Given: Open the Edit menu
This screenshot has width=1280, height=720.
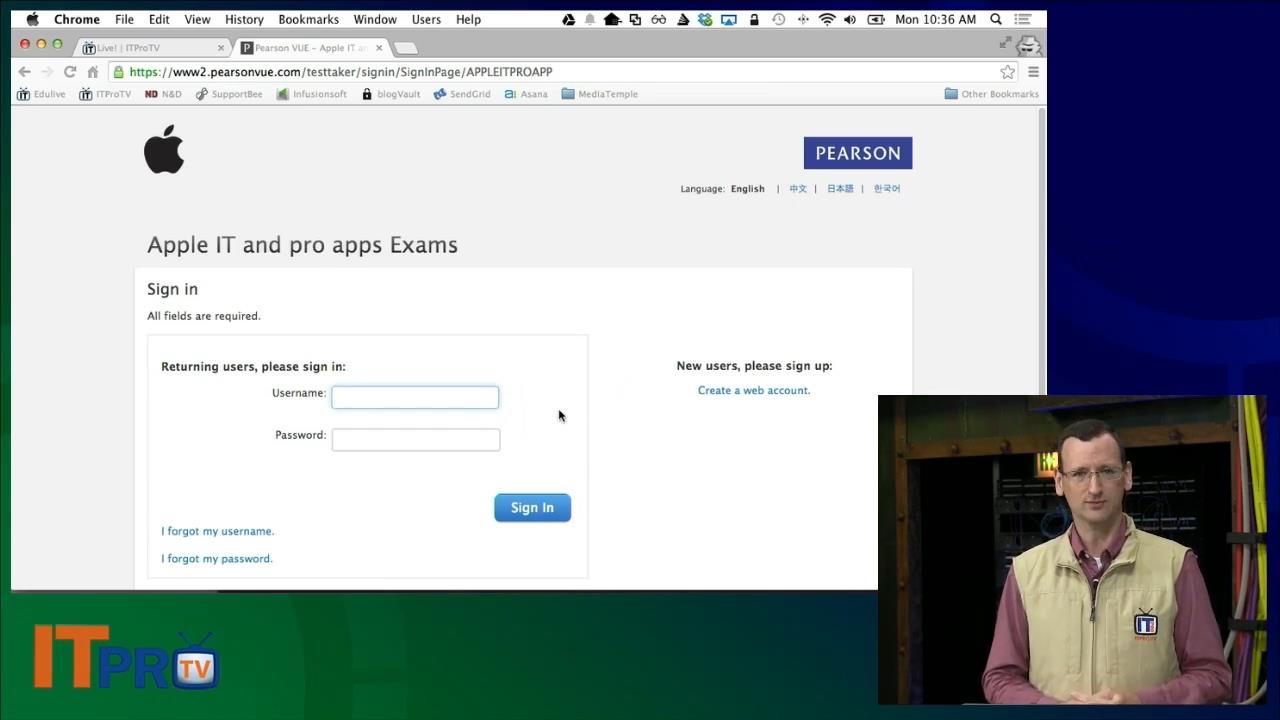Looking at the screenshot, I should (x=159, y=19).
